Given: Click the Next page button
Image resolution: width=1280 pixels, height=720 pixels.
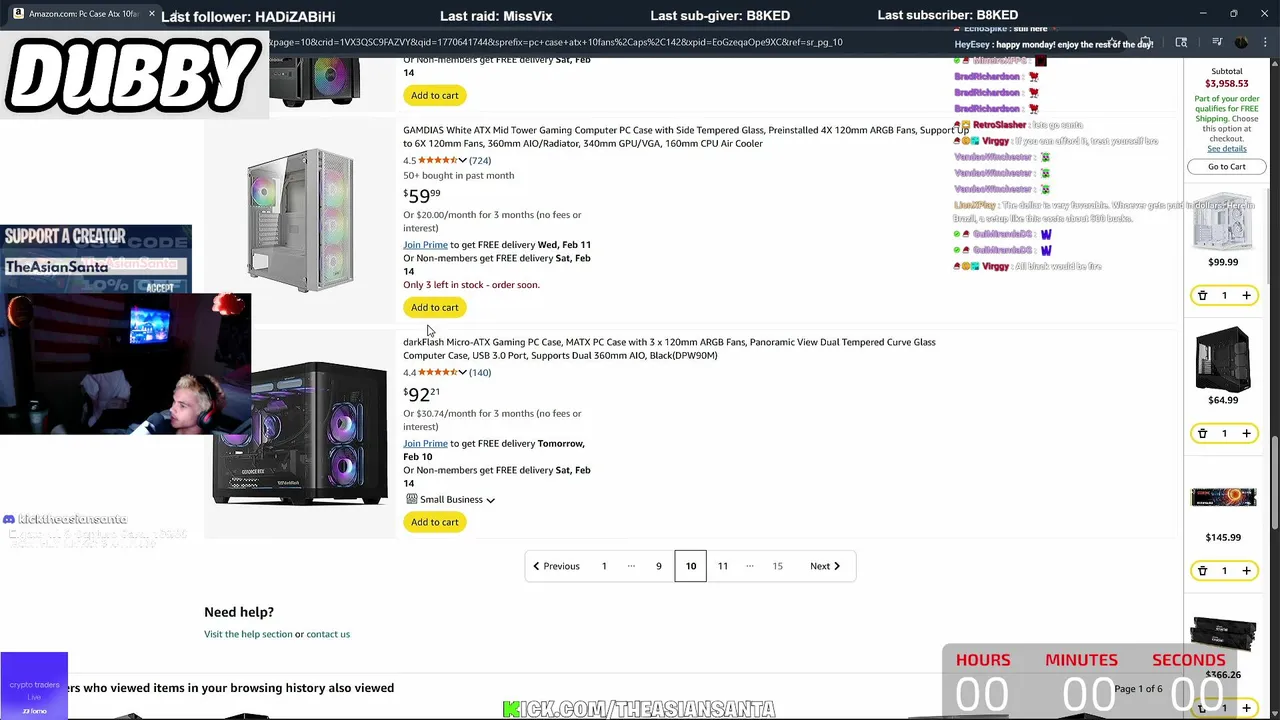Looking at the screenshot, I should pos(825,566).
